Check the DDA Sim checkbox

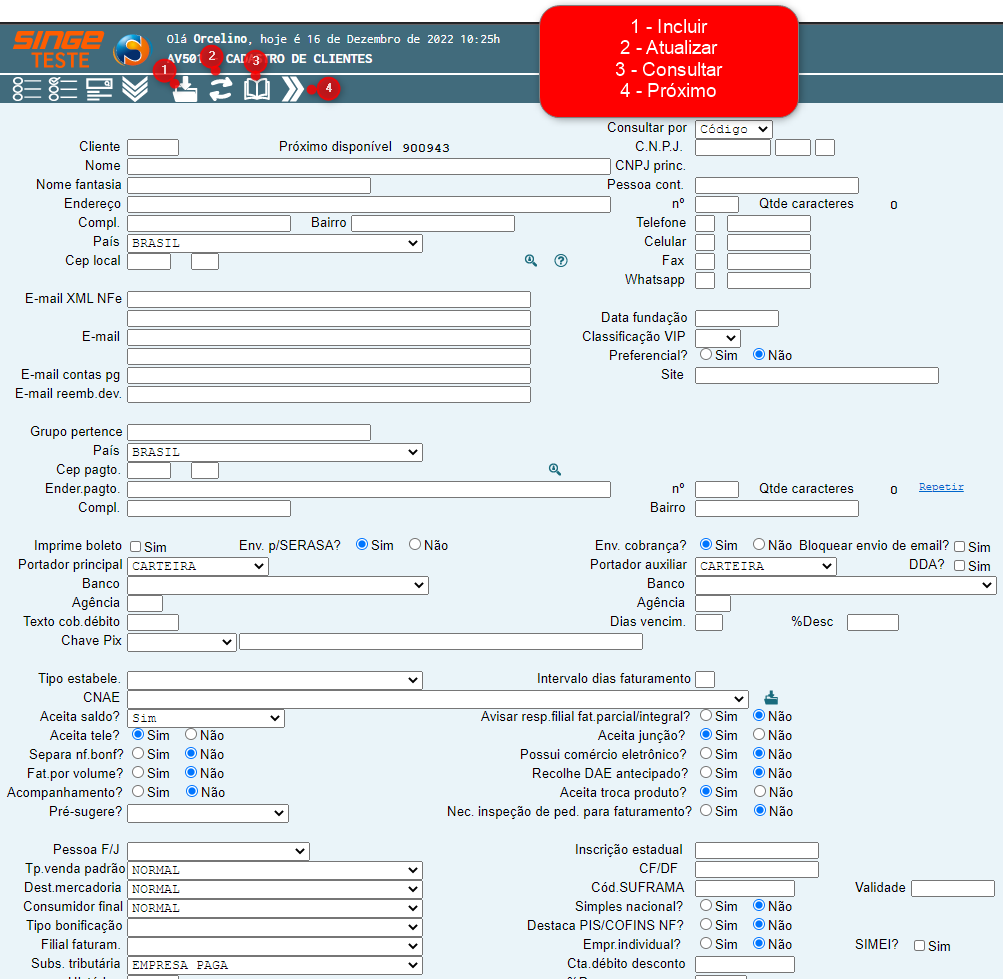tap(960, 566)
